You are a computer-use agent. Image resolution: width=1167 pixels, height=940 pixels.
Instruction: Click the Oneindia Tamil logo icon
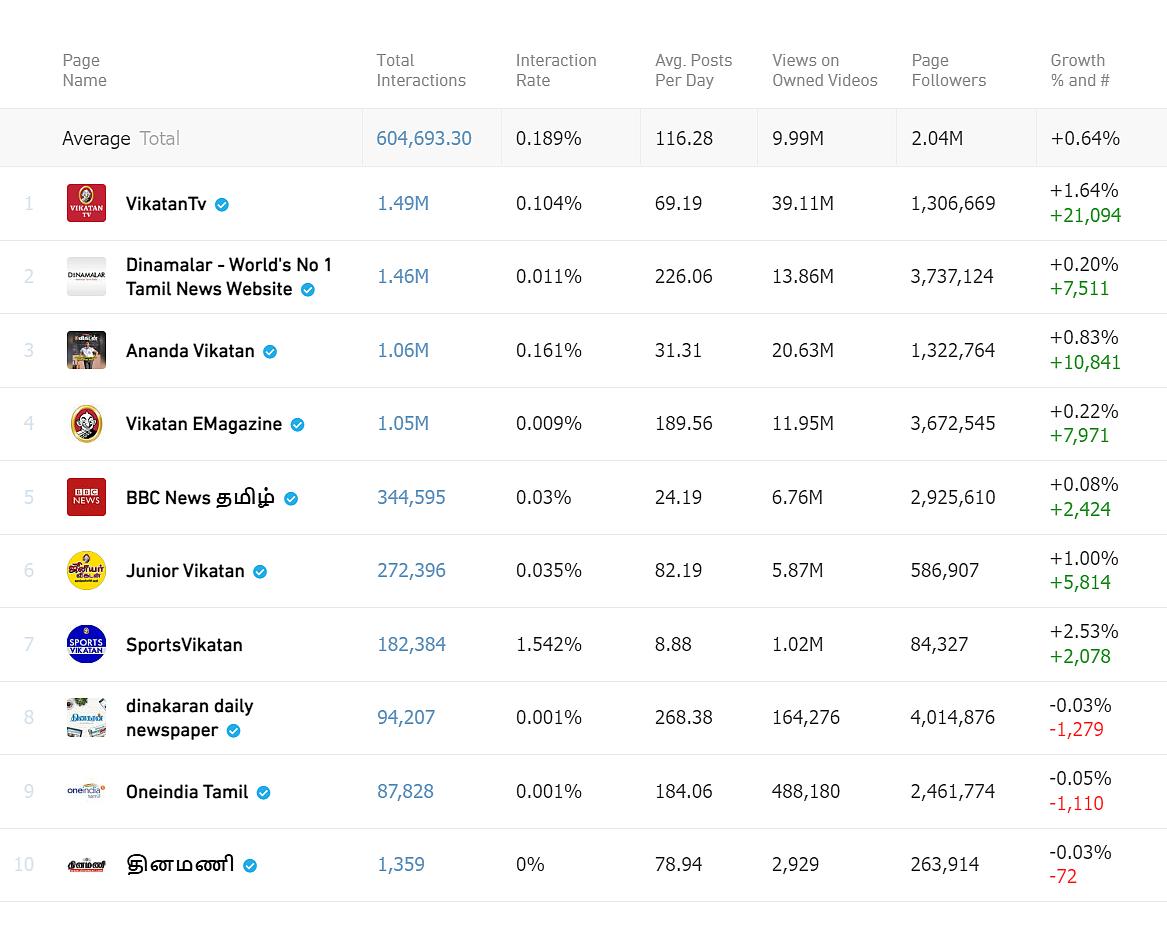[x=86, y=791]
